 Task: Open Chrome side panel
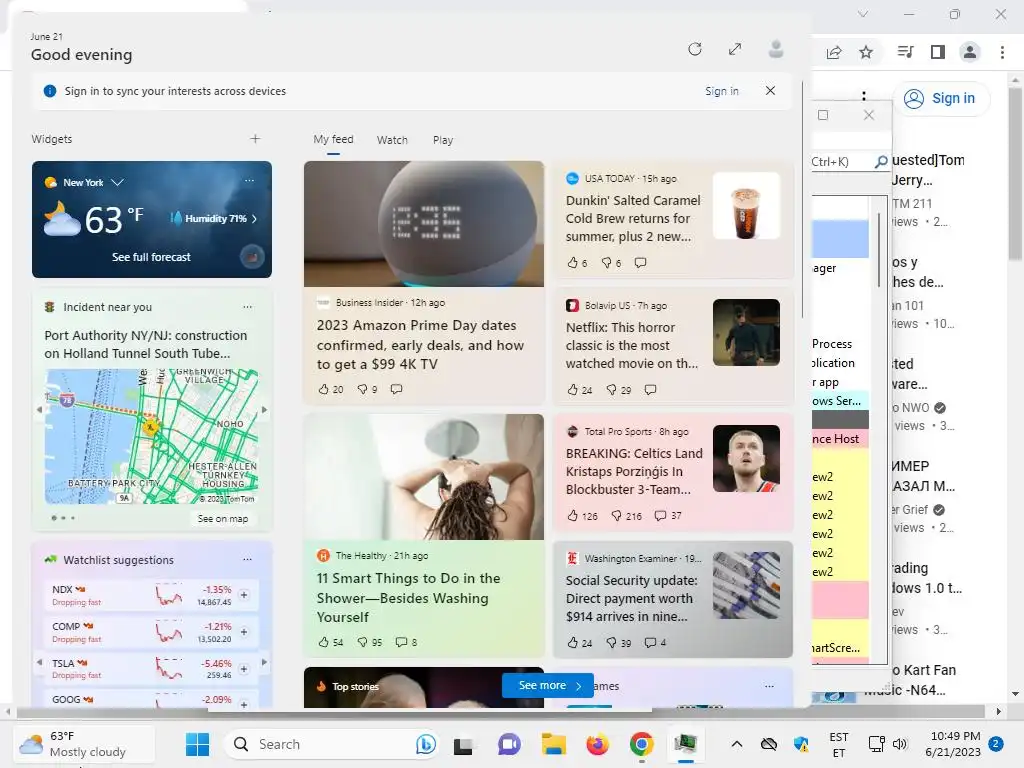(938, 52)
